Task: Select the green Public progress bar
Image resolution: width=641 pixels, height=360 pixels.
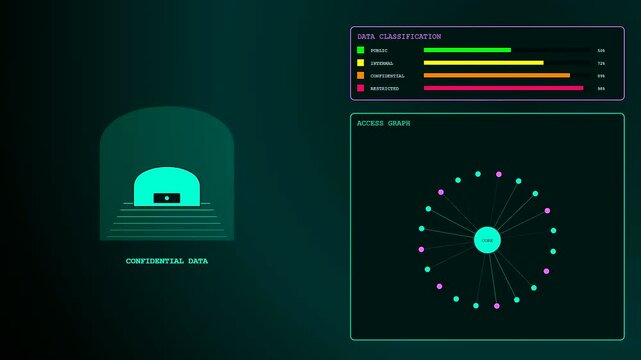Action: [x=467, y=50]
